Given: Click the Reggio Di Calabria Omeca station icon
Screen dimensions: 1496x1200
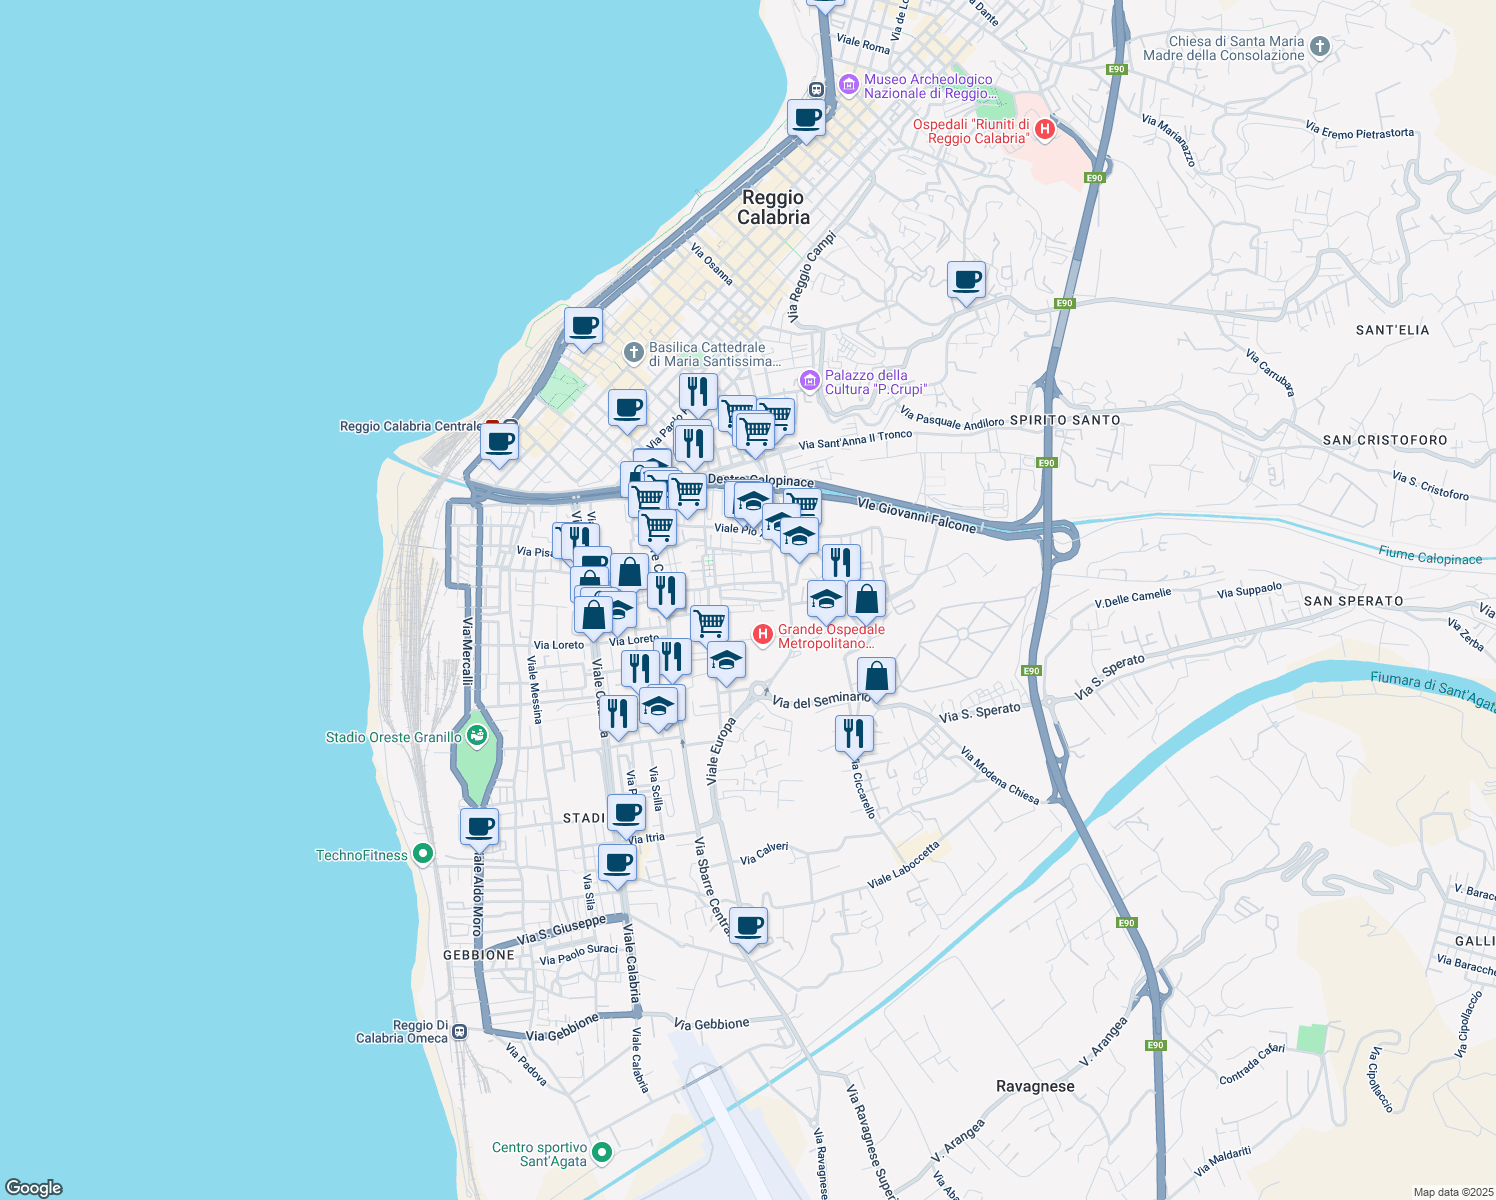Looking at the screenshot, I should click(x=459, y=1031).
